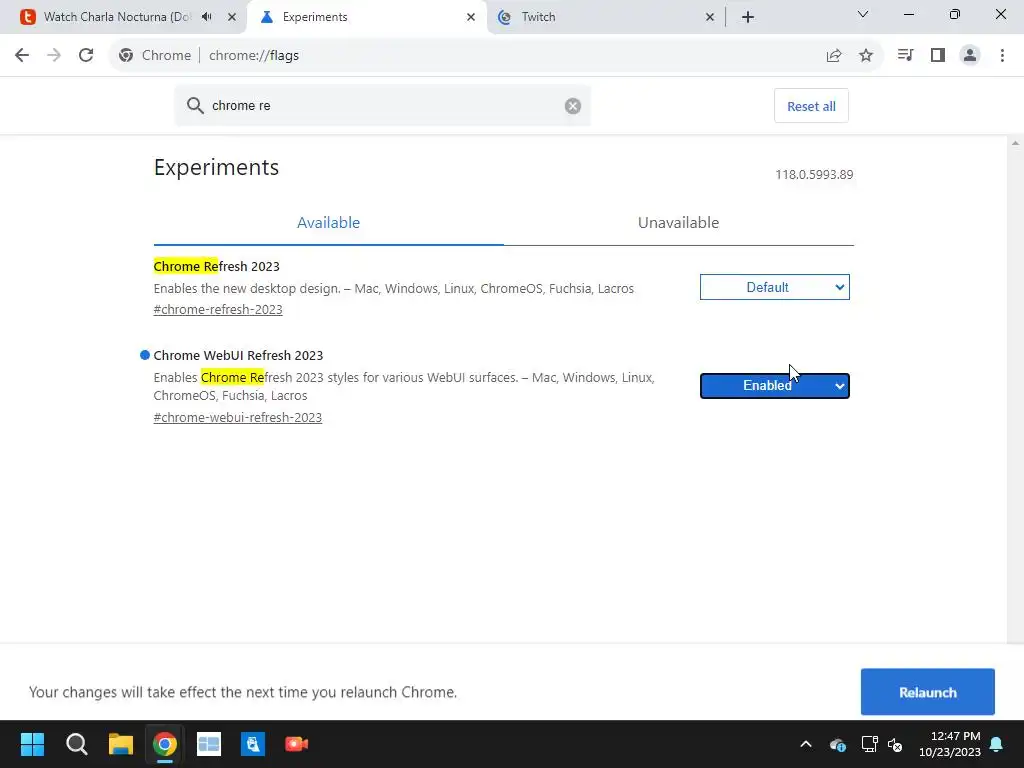
Task: Clear the flags search with the X icon
Action: coord(573,106)
